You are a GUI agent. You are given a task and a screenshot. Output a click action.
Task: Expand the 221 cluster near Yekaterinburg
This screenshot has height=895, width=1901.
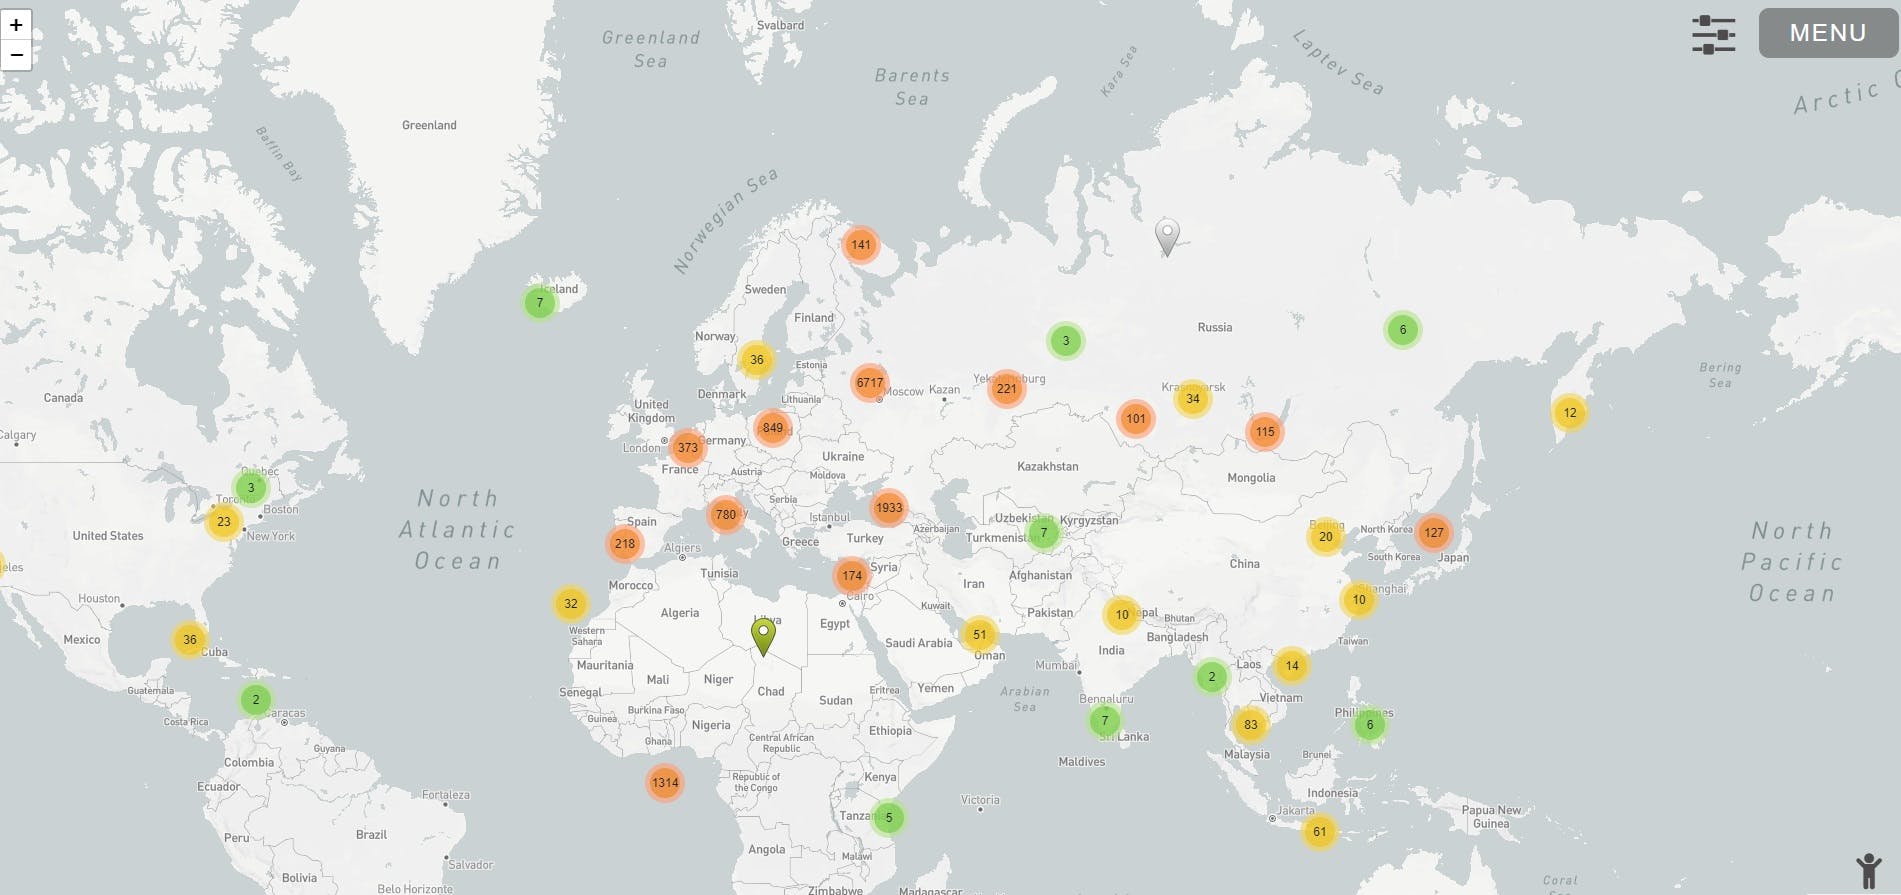1007,389
